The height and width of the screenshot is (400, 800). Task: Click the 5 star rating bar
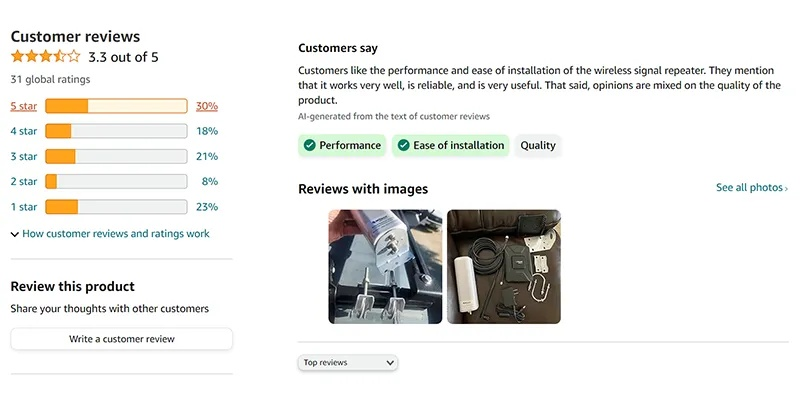(116, 106)
